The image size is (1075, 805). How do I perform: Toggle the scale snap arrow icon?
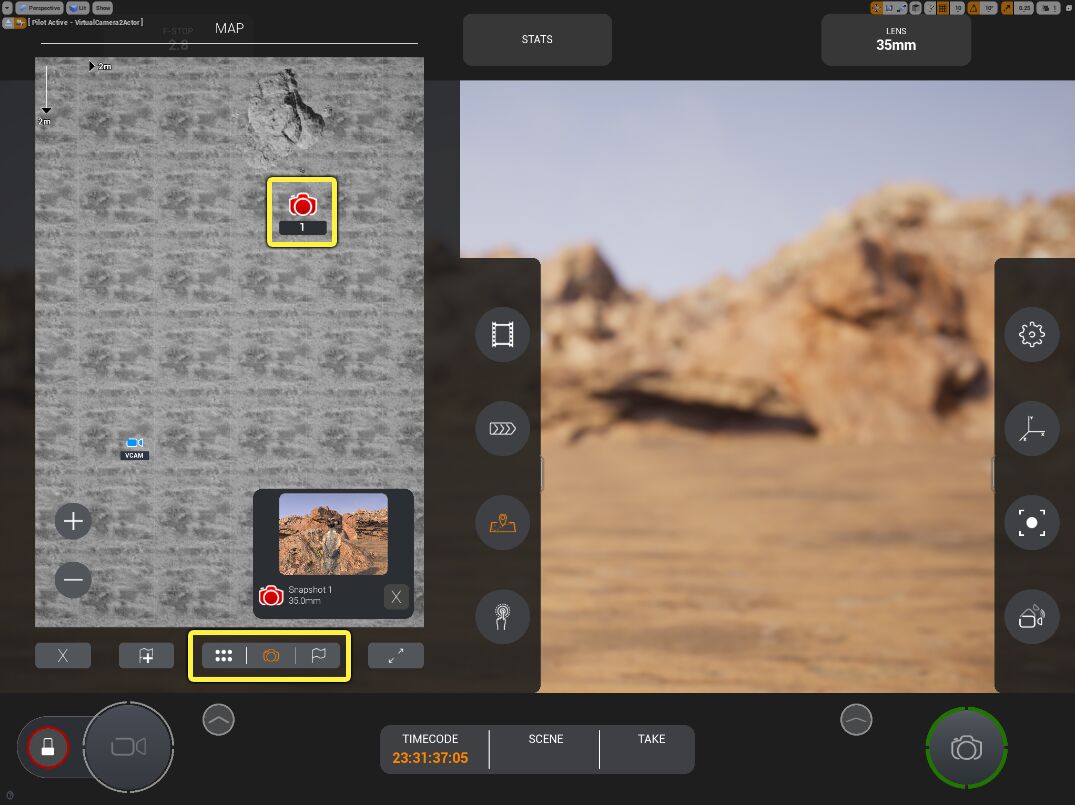pyautogui.click(x=1006, y=8)
